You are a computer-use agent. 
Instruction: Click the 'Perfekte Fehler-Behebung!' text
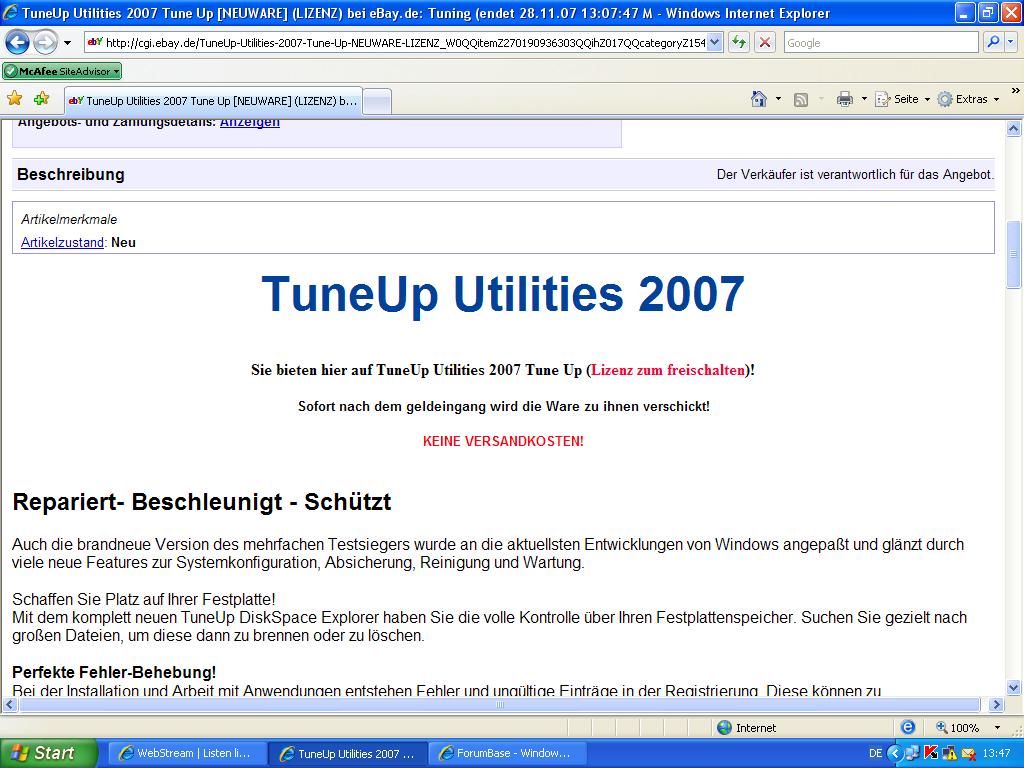(114, 672)
